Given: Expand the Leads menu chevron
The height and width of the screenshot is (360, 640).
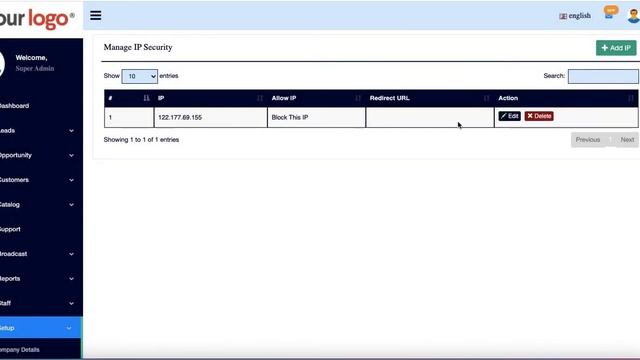Looking at the screenshot, I should coord(71,131).
